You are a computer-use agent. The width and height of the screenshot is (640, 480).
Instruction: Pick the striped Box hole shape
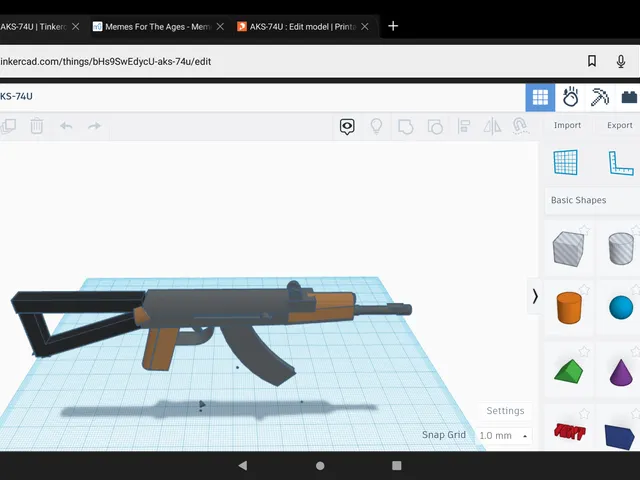[568, 249]
